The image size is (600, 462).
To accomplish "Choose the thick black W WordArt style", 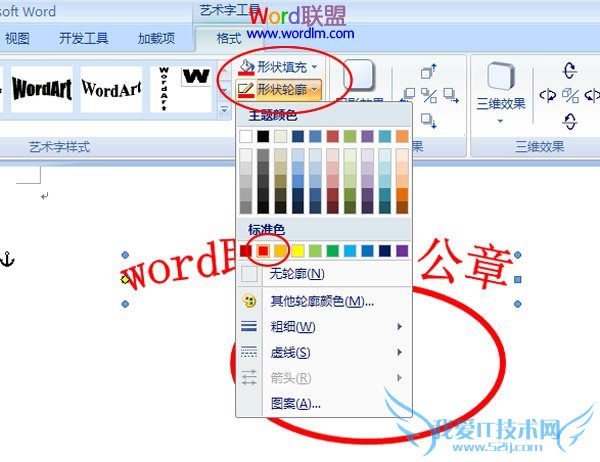I will pyautogui.click(x=196, y=76).
